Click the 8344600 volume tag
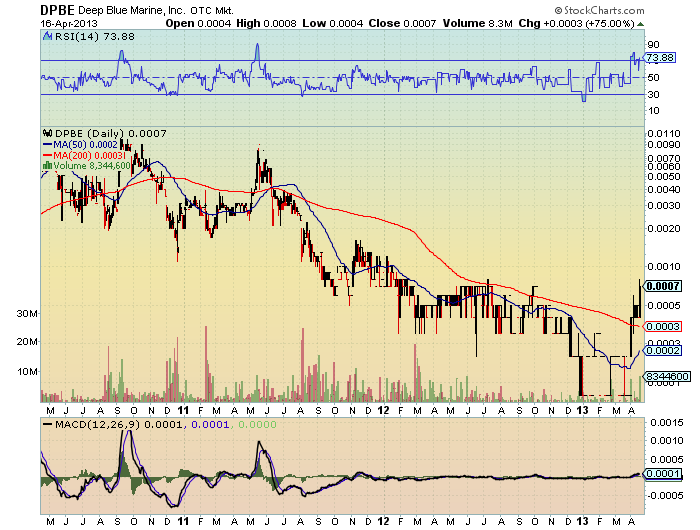700x530 pixels. pos(667,376)
